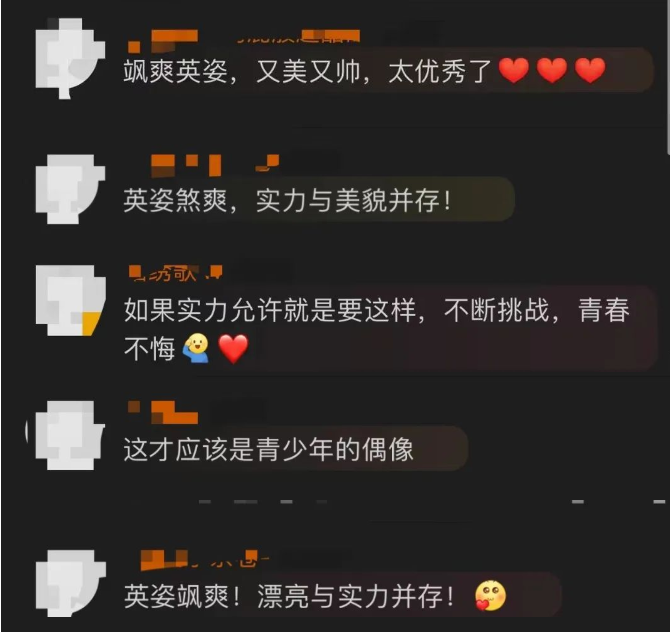Click the second red heart emoji in top comment

pos(552,71)
